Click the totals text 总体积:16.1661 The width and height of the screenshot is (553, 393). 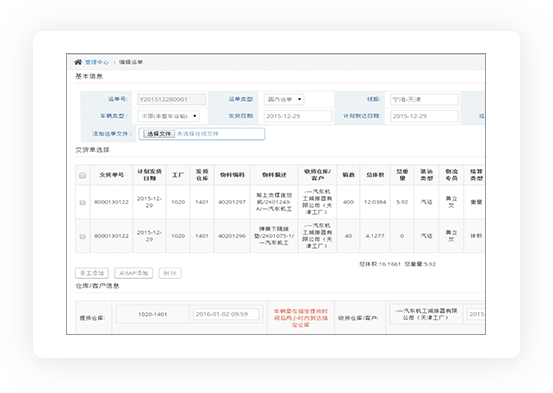(x=380, y=264)
